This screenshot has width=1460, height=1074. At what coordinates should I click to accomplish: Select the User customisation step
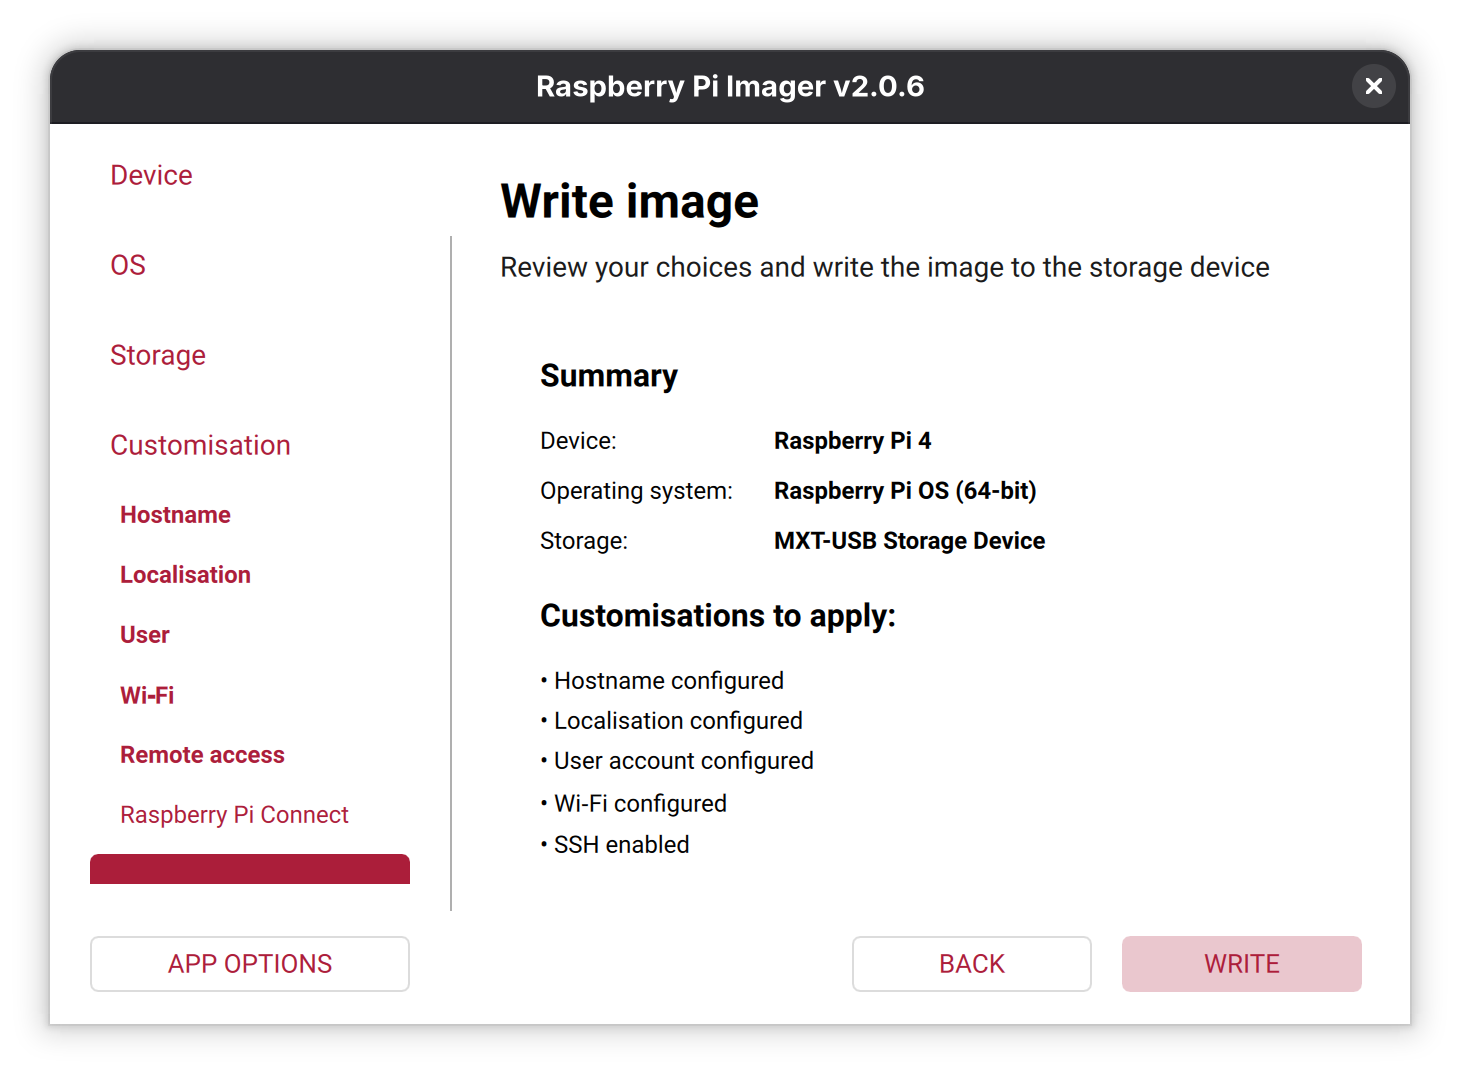click(x=145, y=635)
